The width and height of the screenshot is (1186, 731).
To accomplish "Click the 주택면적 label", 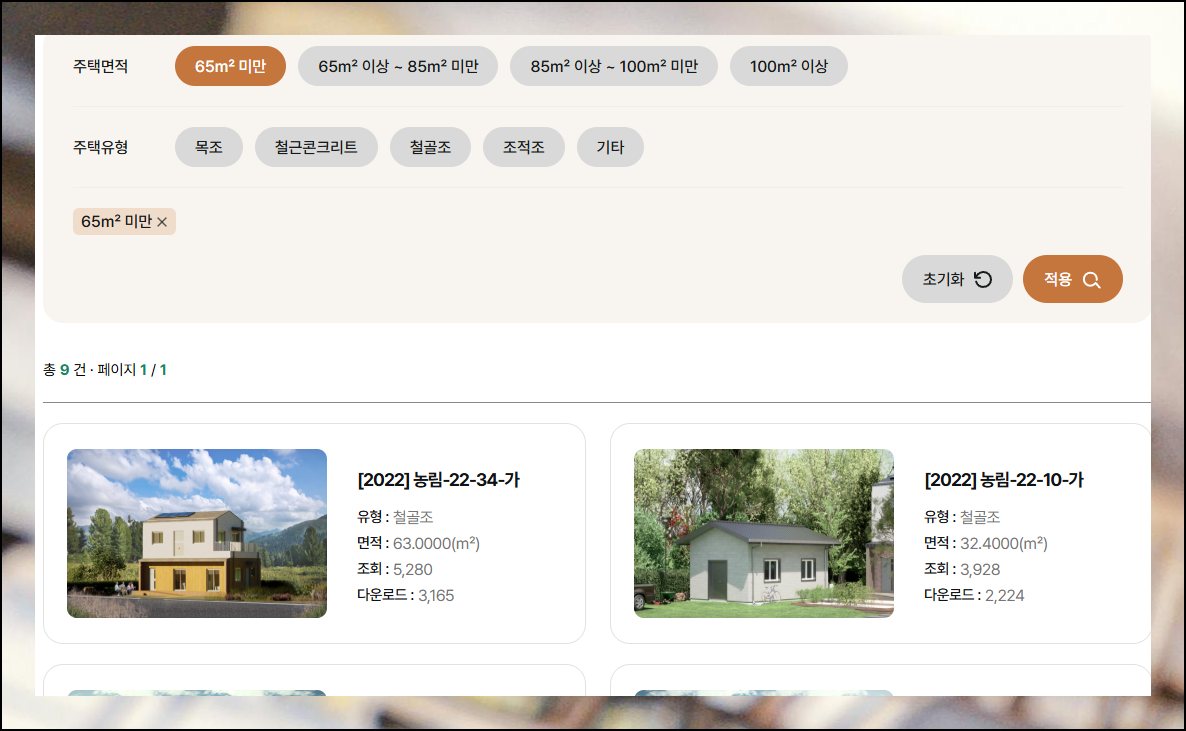I will 101,66.
